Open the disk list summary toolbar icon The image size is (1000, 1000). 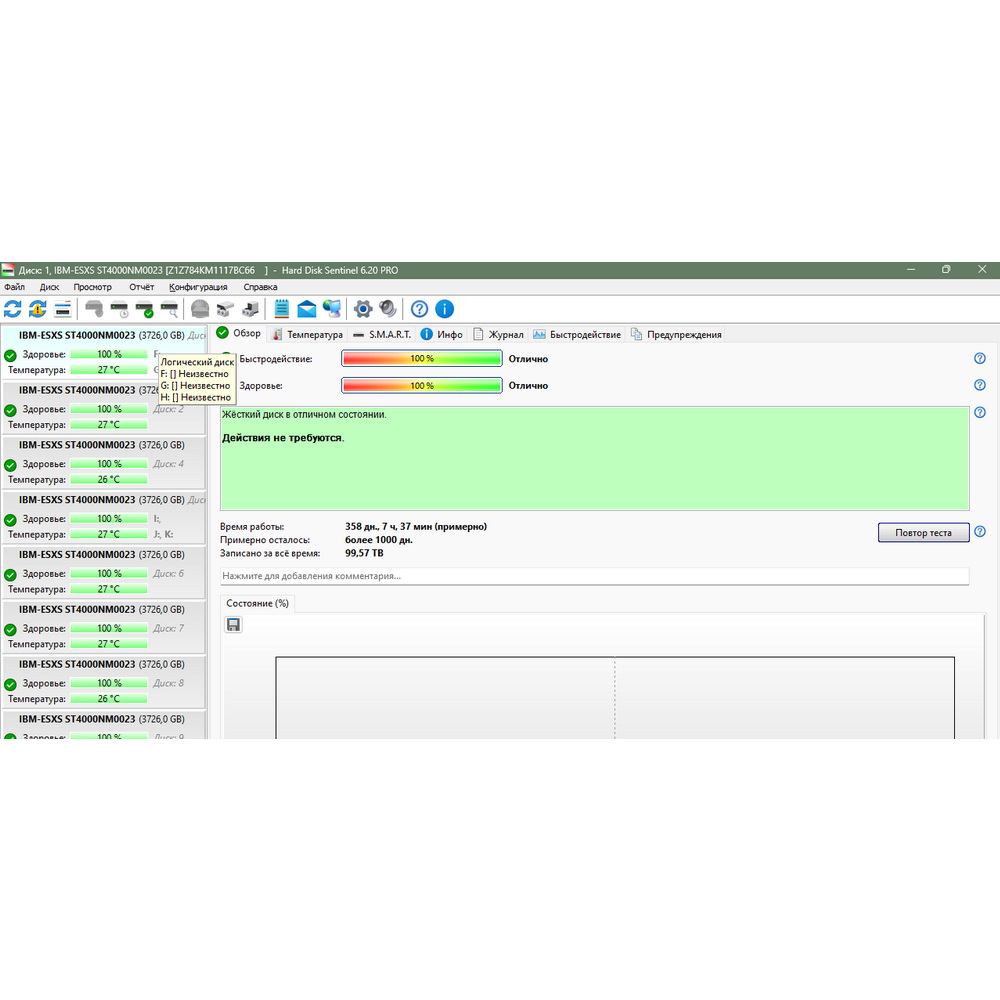tap(62, 309)
